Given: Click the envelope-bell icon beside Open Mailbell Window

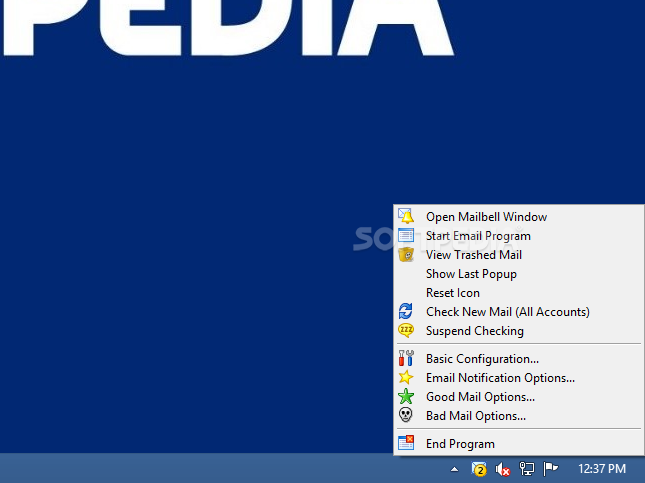Looking at the screenshot, I should (406, 216).
